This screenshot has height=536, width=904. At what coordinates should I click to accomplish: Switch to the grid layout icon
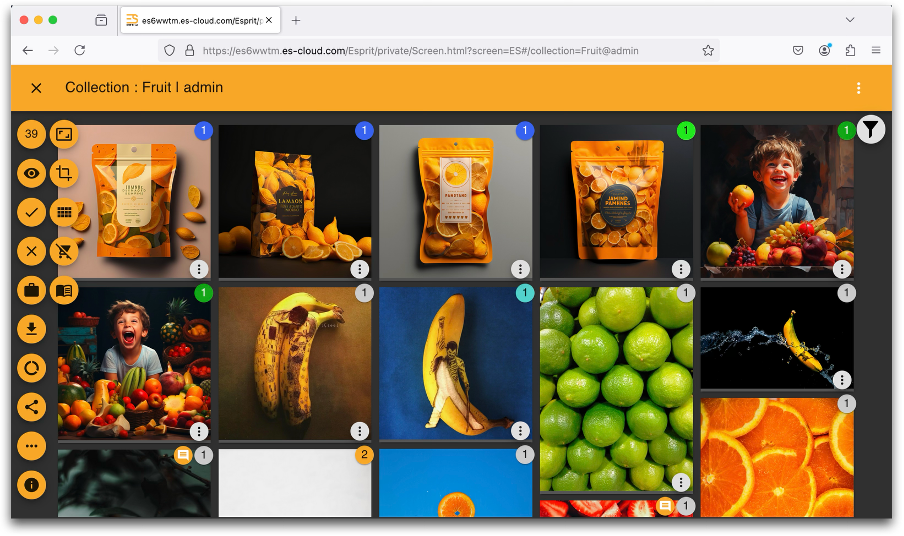tap(64, 212)
